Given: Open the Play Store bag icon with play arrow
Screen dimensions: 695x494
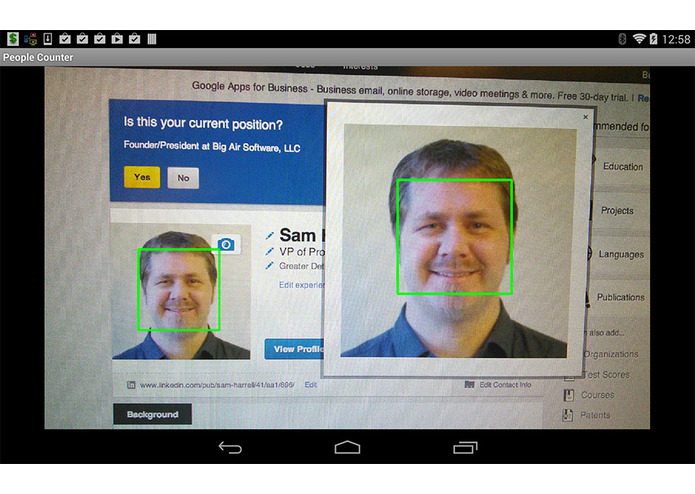Looking at the screenshot, I should point(117,39).
